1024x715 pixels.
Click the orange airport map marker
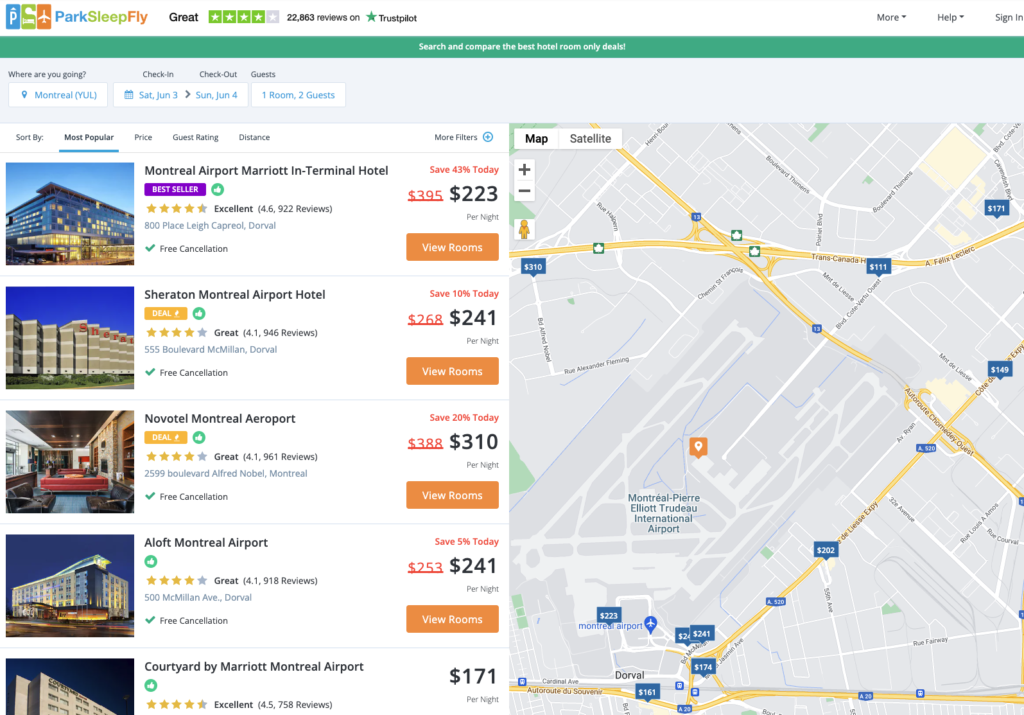pyautogui.click(x=699, y=447)
